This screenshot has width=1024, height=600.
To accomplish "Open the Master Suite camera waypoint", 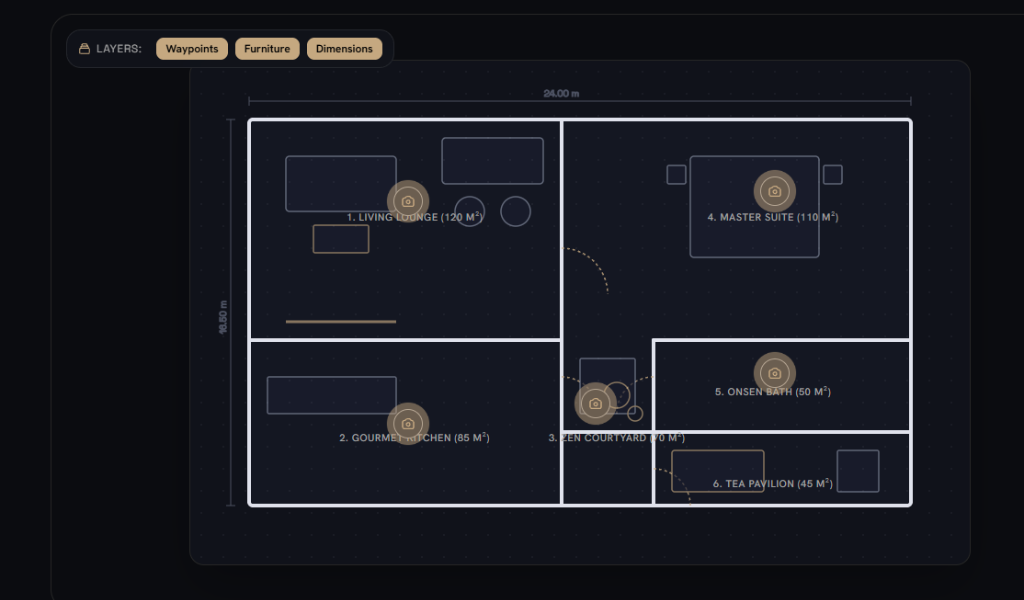I will click(775, 191).
